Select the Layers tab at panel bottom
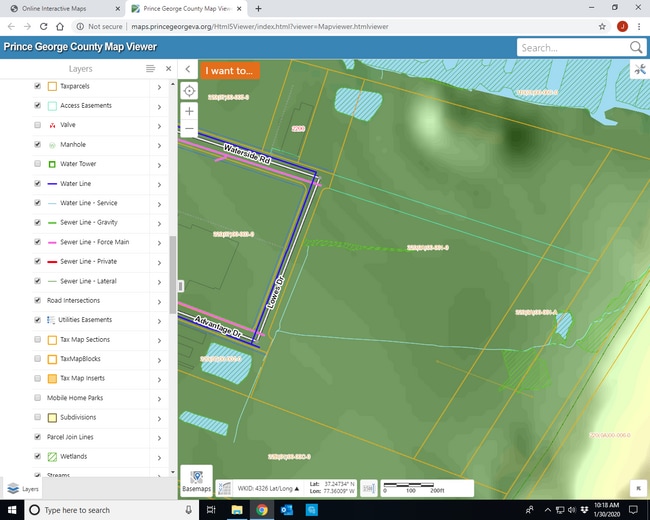This screenshot has height=520, width=650. 22,489
